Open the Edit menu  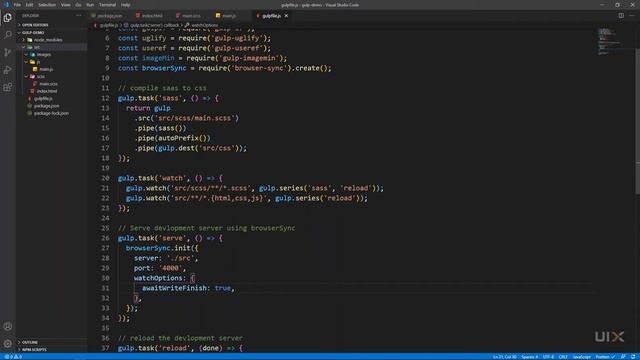click(x=29, y=5)
